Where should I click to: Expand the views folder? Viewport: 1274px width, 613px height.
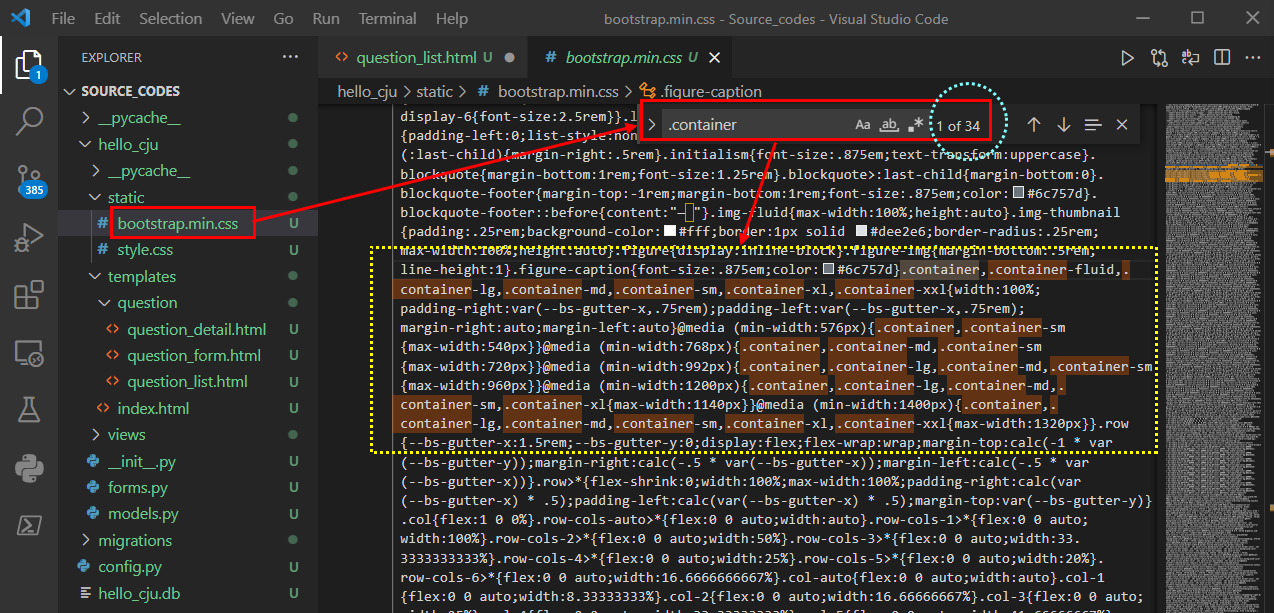tap(96, 435)
